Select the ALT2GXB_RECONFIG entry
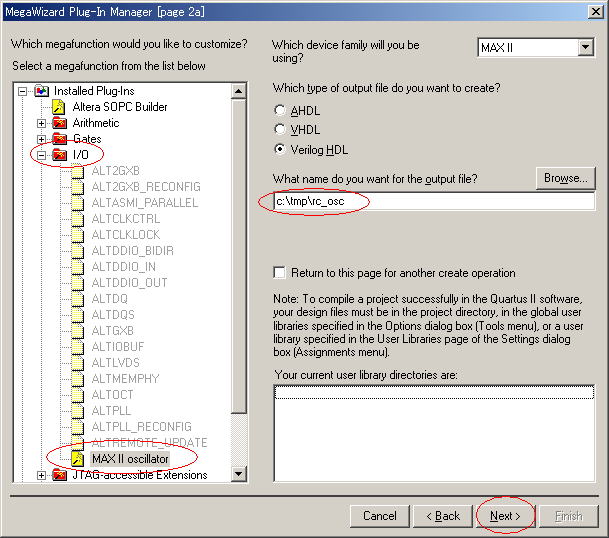The image size is (609, 538). point(146,187)
